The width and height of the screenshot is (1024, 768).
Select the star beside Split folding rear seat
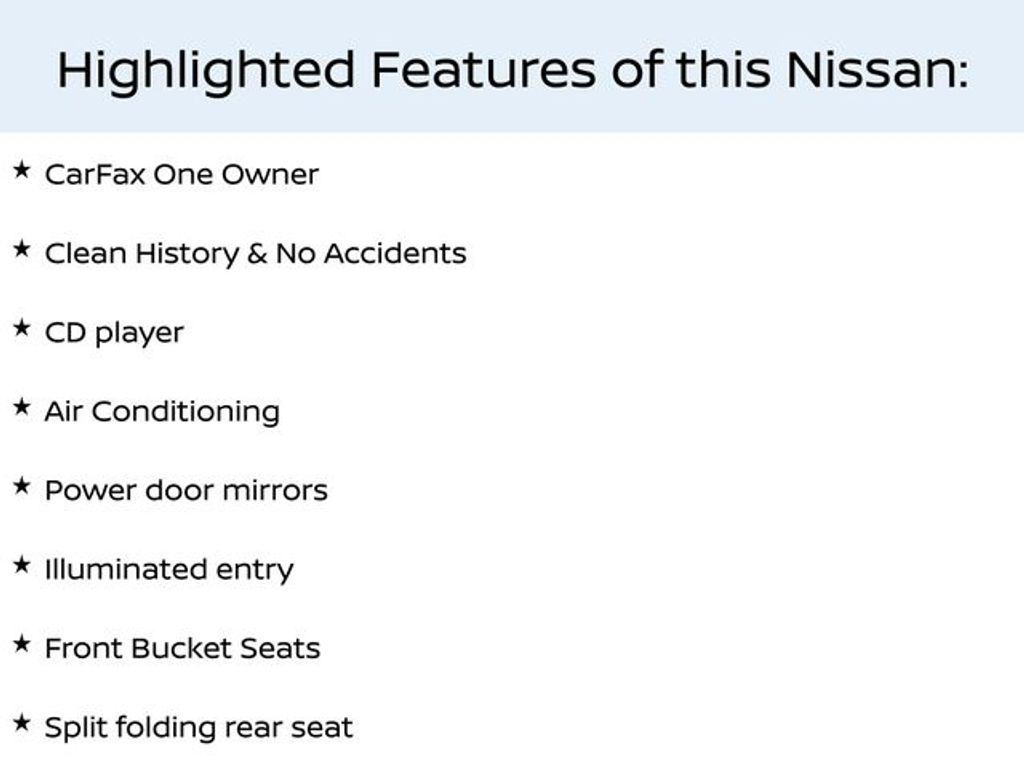tap(22, 724)
